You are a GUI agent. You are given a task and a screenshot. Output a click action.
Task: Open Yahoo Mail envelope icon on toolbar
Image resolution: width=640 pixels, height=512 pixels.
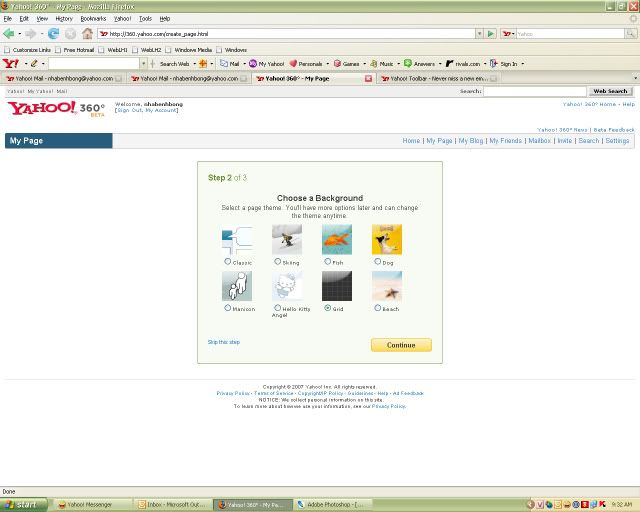pyautogui.click(x=224, y=64)
